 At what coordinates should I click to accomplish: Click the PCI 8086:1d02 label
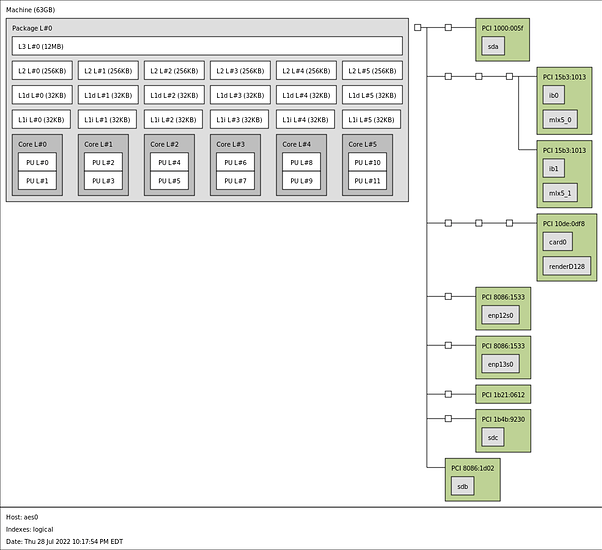pos(473,468)
